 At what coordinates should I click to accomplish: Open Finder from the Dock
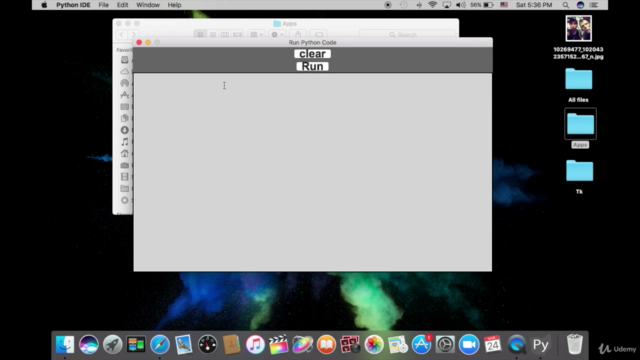click(x=65, y=344)
